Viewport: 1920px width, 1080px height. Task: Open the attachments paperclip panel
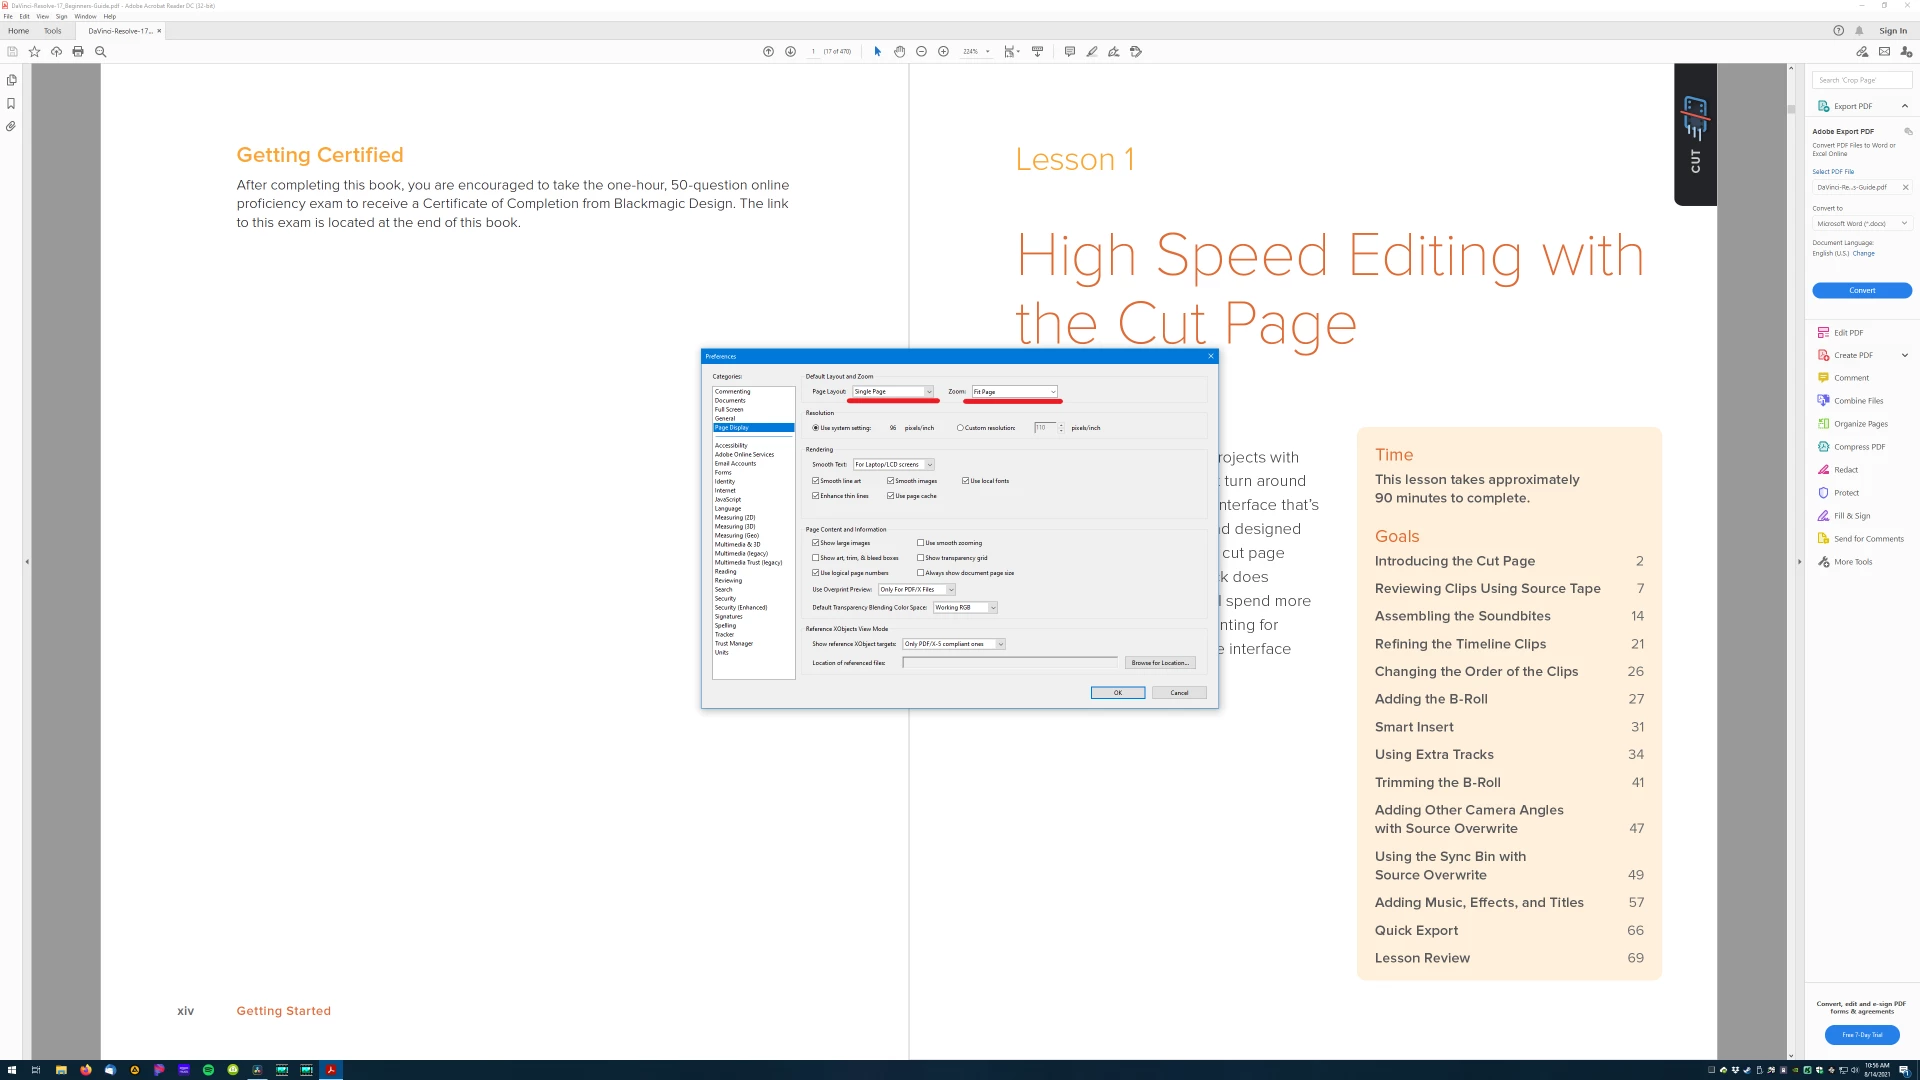click(x=11, y=126)
